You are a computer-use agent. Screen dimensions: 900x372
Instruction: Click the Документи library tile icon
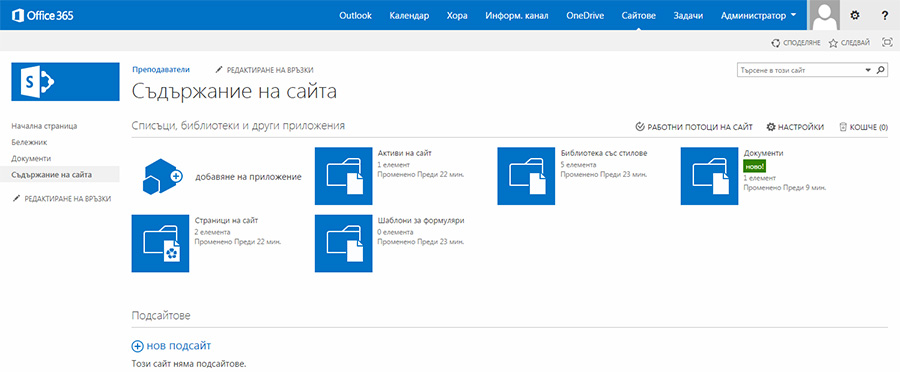709,176
